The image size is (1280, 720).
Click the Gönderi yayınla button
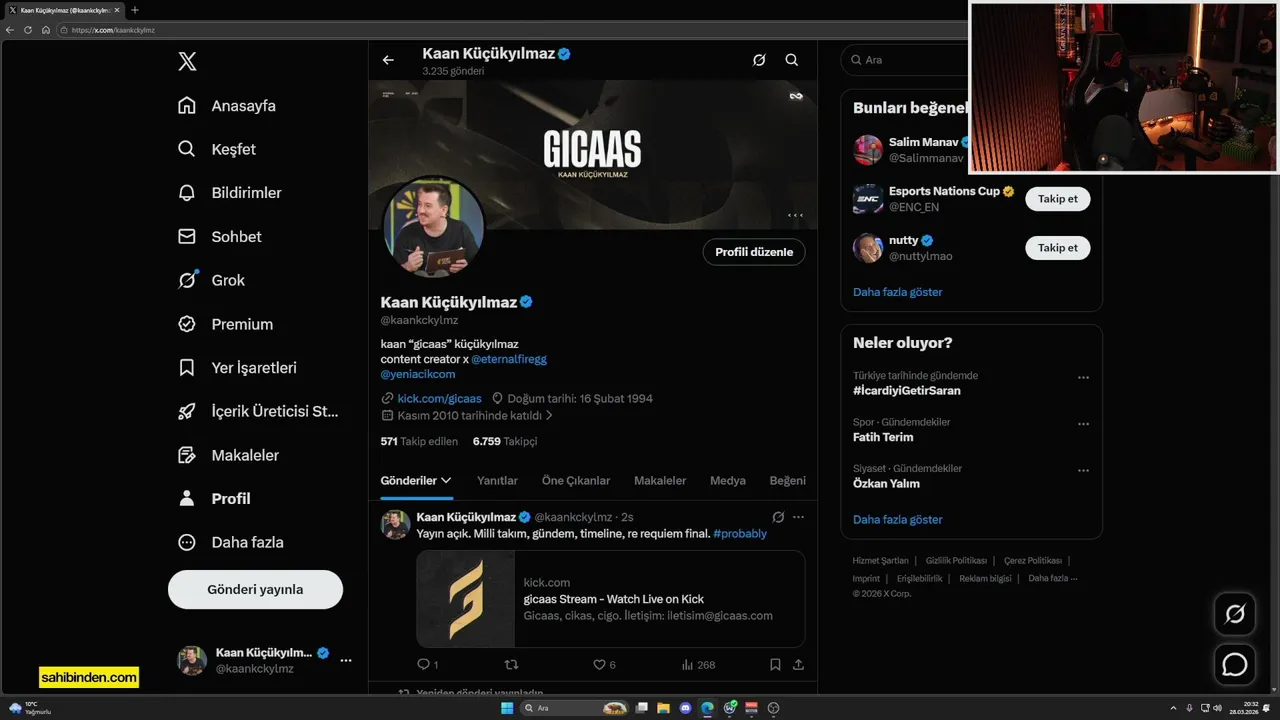255,589
